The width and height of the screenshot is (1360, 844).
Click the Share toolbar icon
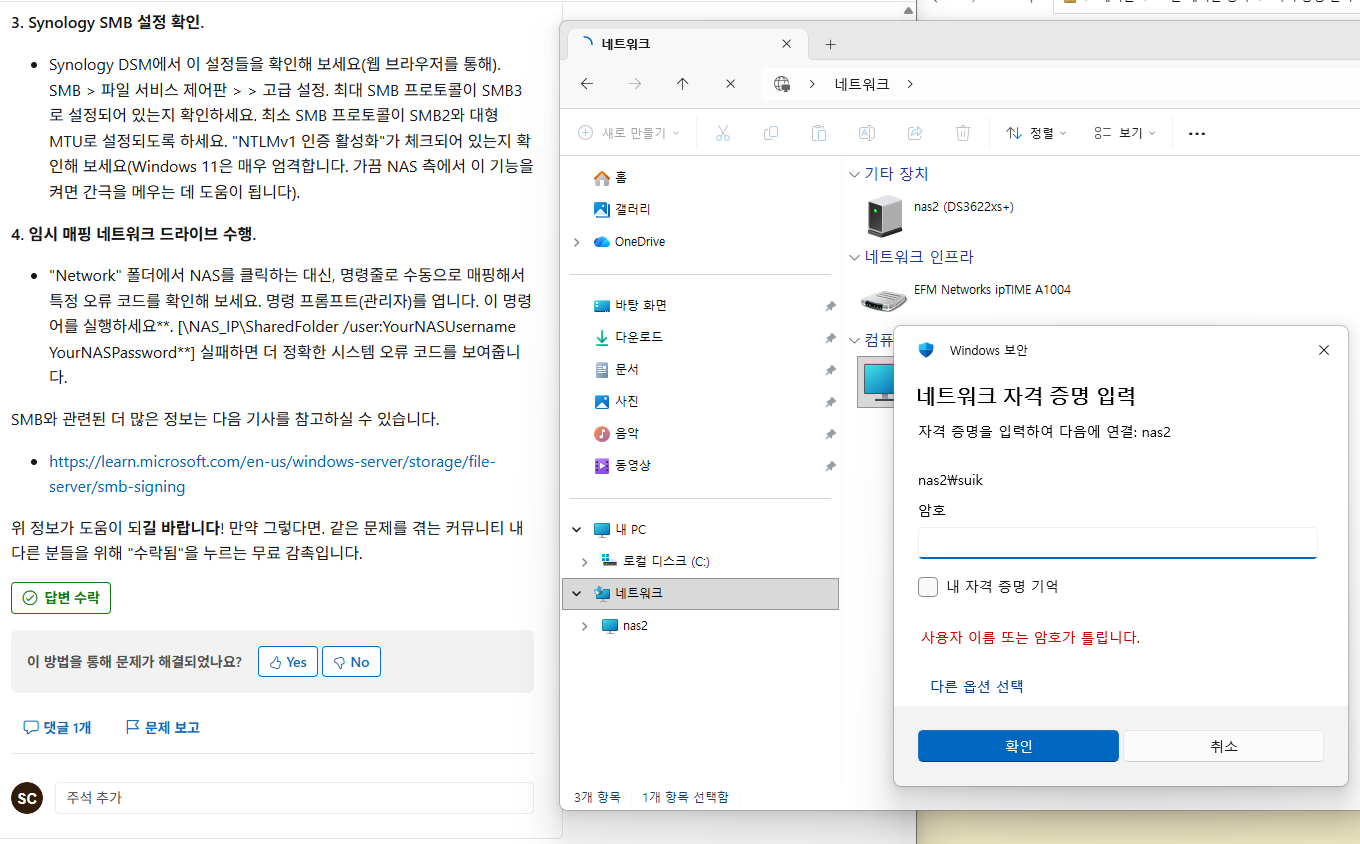(915, 133)
